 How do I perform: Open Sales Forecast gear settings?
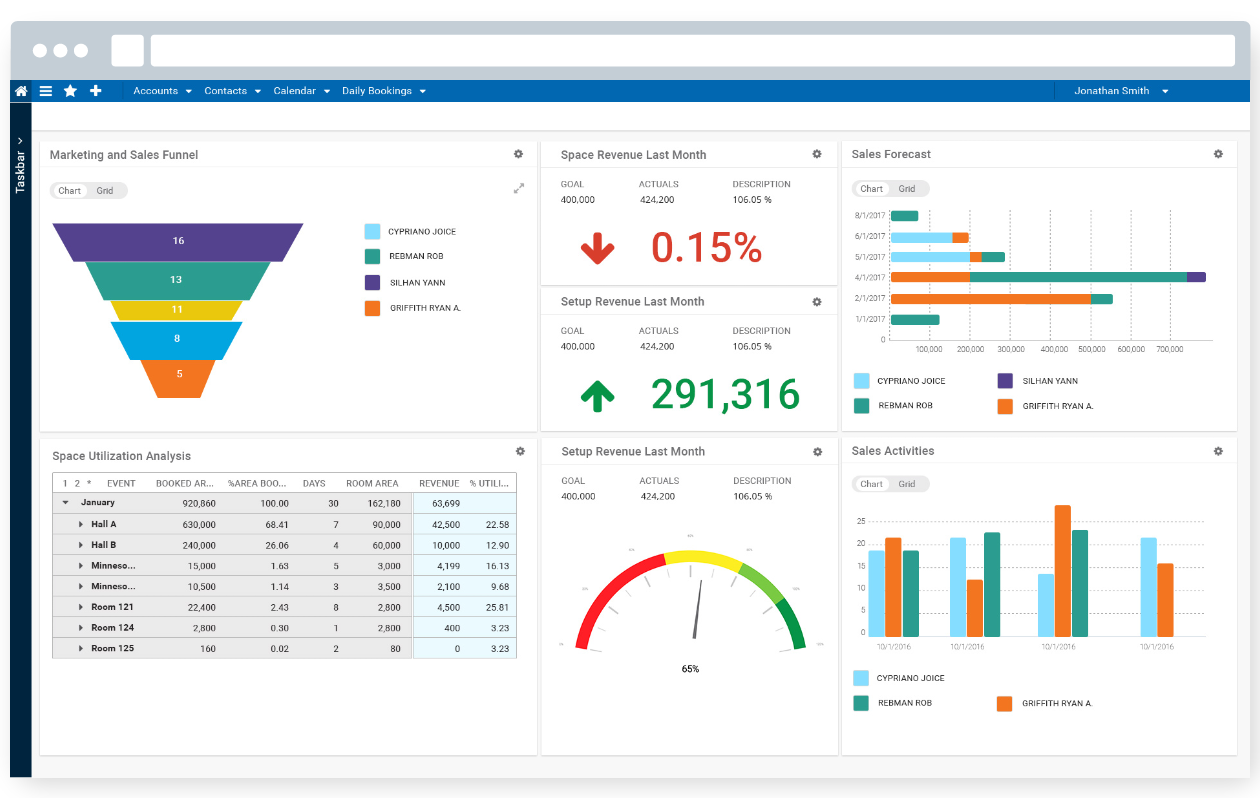pos(1218,154)
